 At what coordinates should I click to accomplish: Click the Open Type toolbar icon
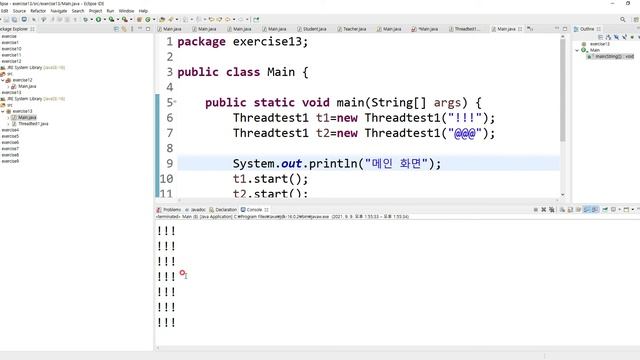pos(162,20)
